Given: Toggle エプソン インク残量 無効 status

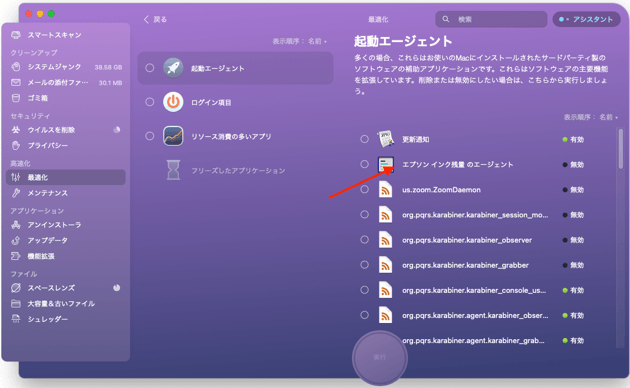Looking at the screenshot, I should [573, 165].
